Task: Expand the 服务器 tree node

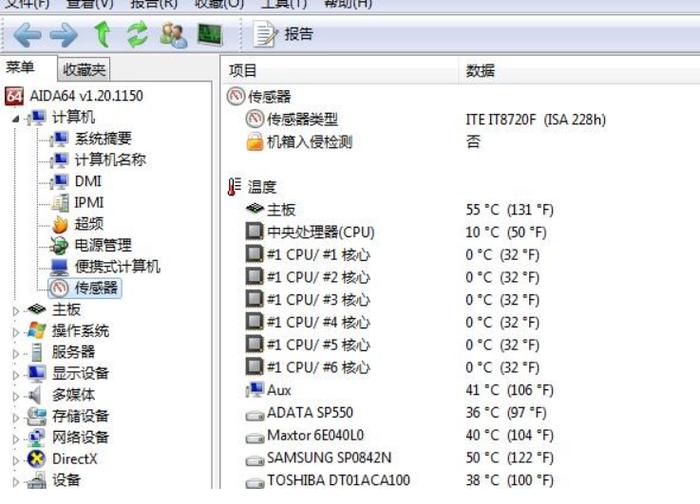Action: point(16,354)
